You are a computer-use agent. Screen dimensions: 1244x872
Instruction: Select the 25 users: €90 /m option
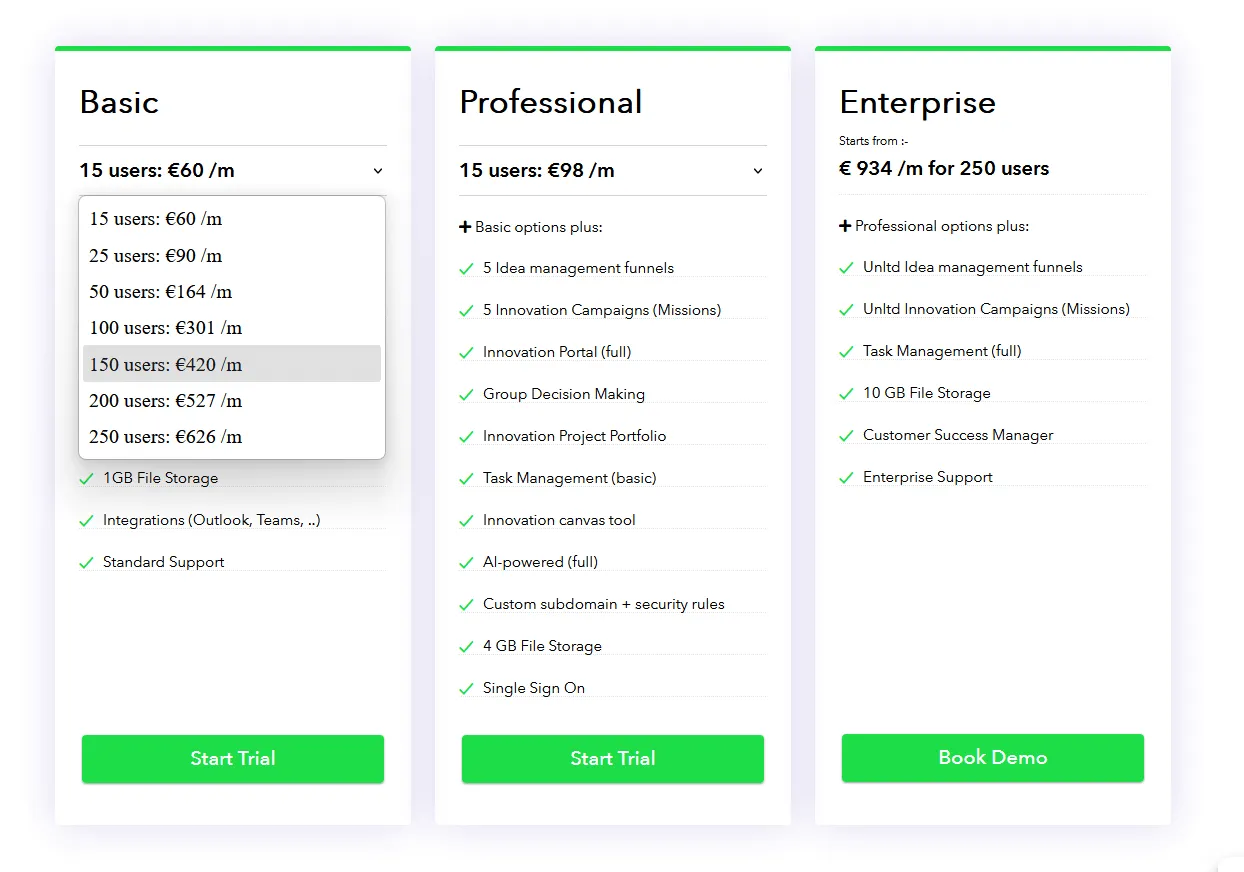click(x=232, y=256)
